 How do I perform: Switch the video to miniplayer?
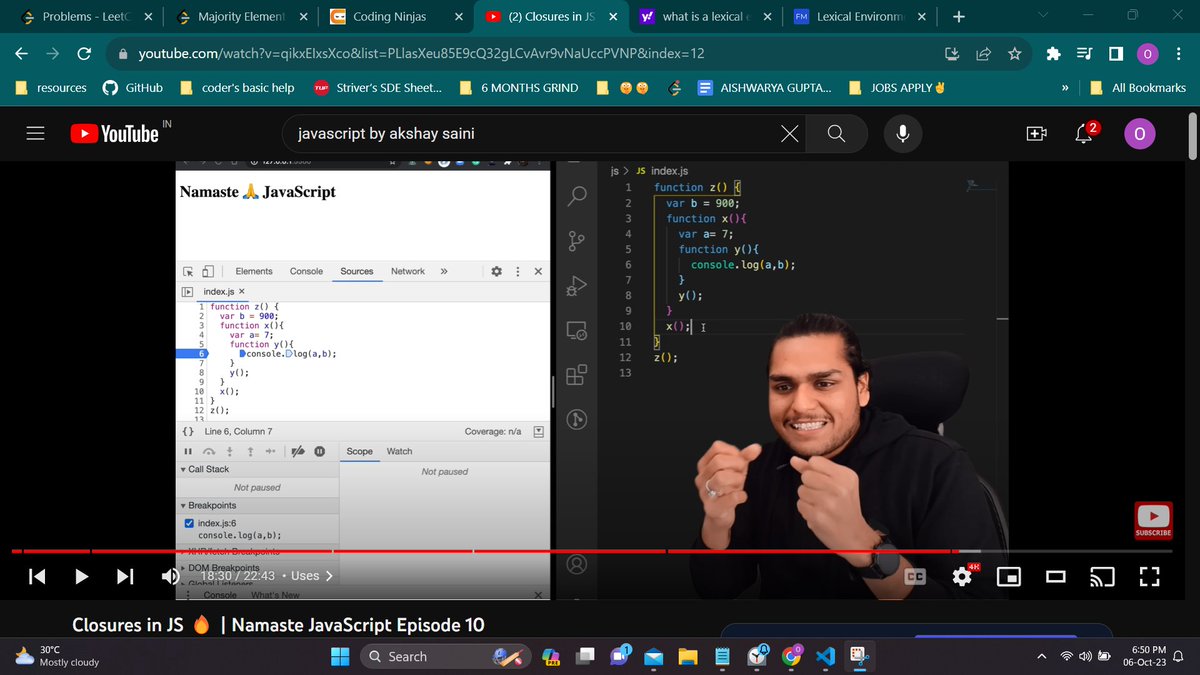pos(1009,576)
